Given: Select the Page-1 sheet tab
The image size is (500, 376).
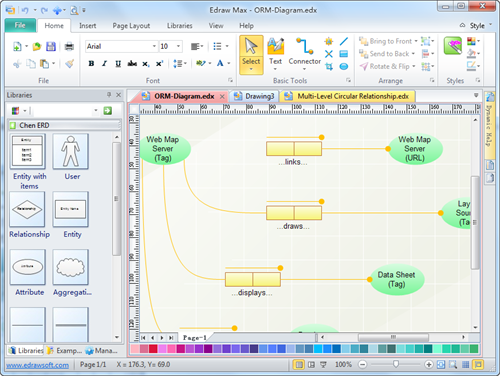Looking at the screenshot, I should click(194, 338).
